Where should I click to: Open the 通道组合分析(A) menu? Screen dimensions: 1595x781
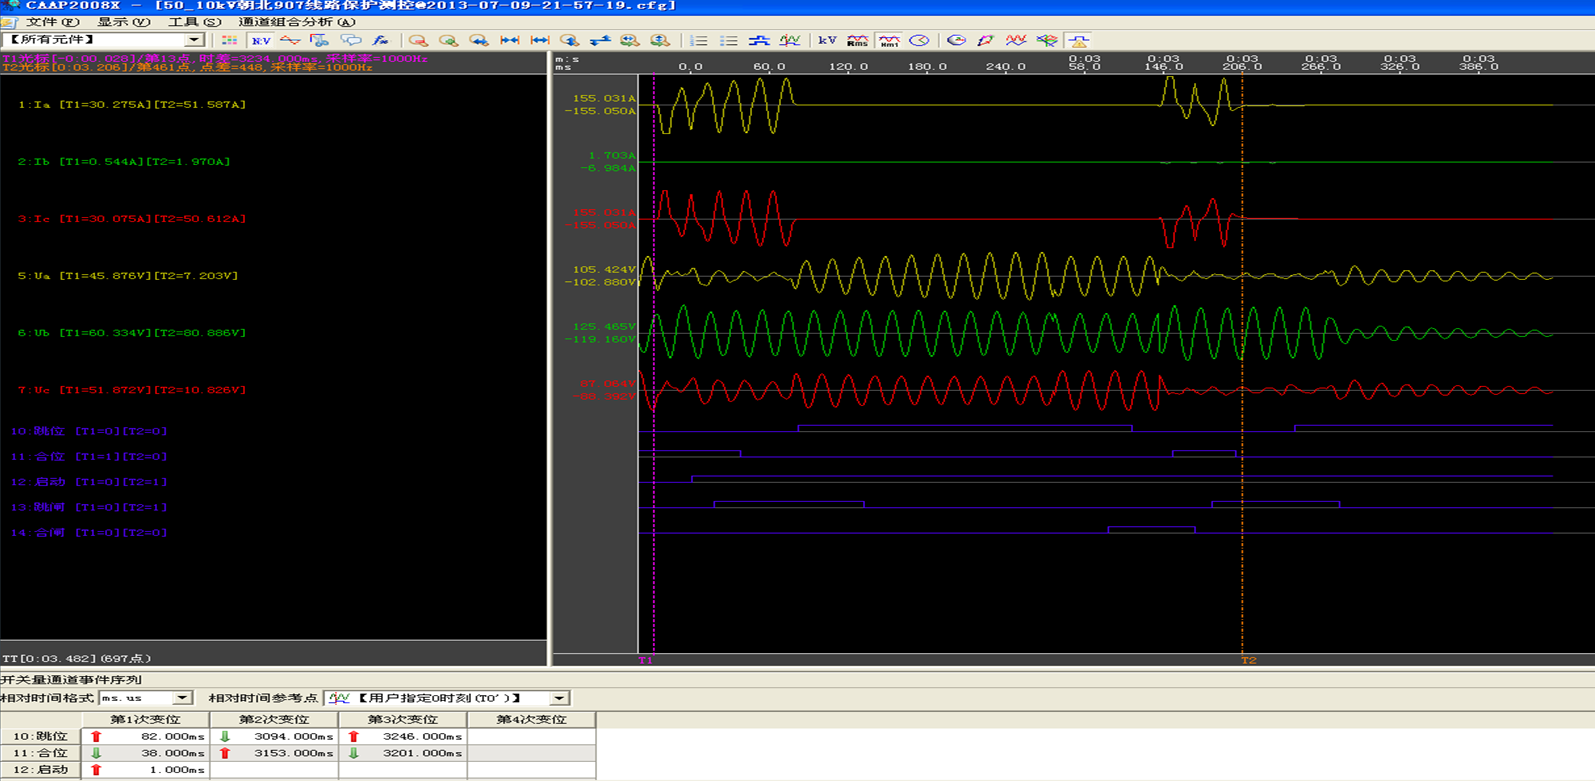click(x=297, y=22)
